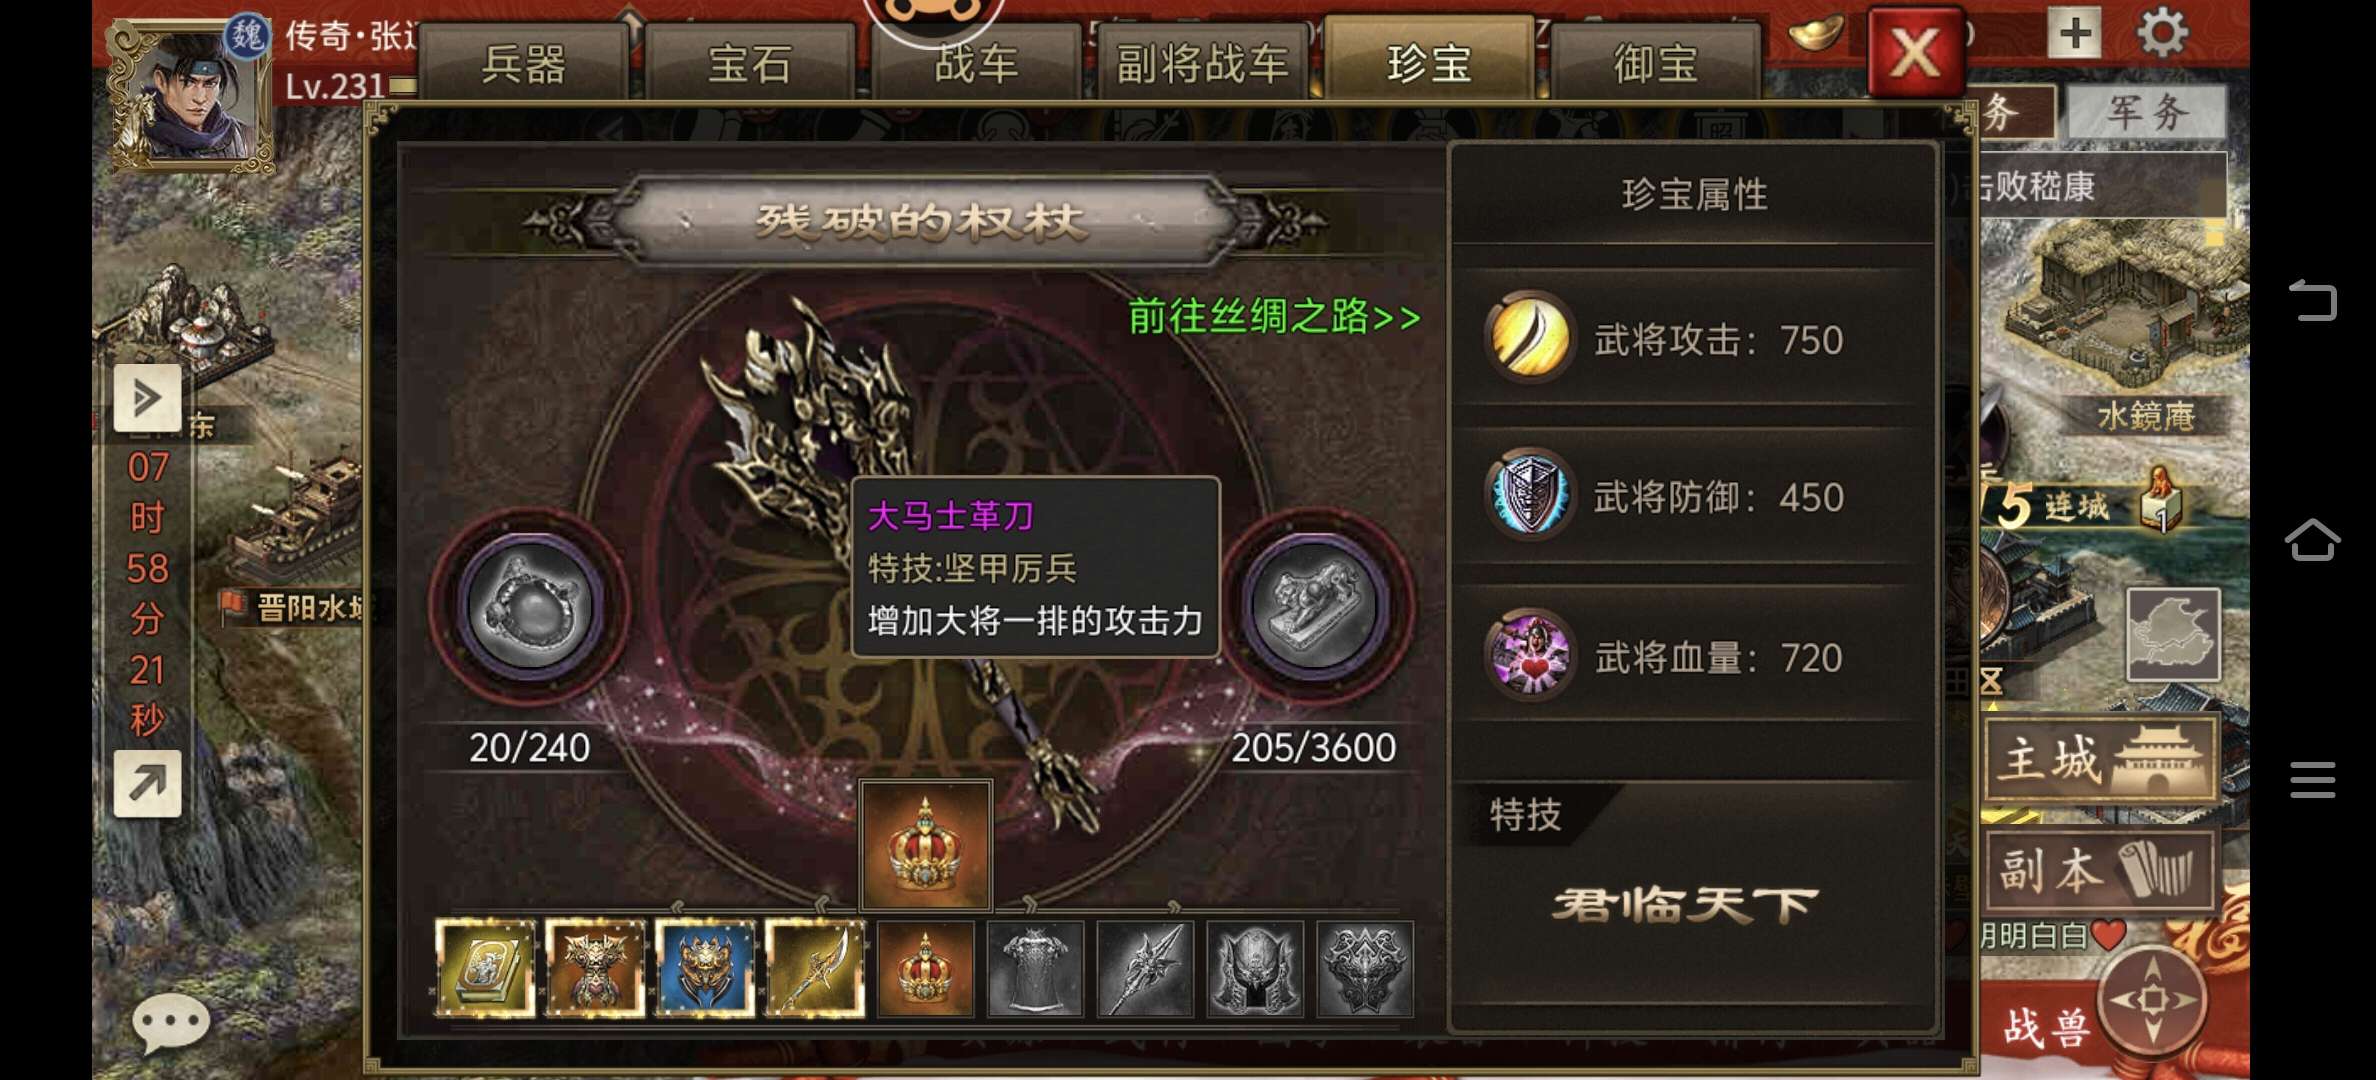Click the silver lion seal material slot
Screen dimensions: 2376x1080
pyautogui.click(x=1315, y=607)
